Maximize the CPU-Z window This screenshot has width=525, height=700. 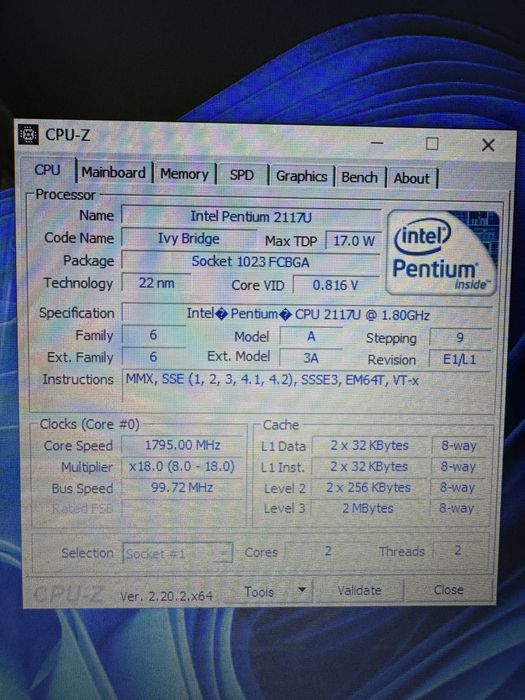(x=432, y=144)
